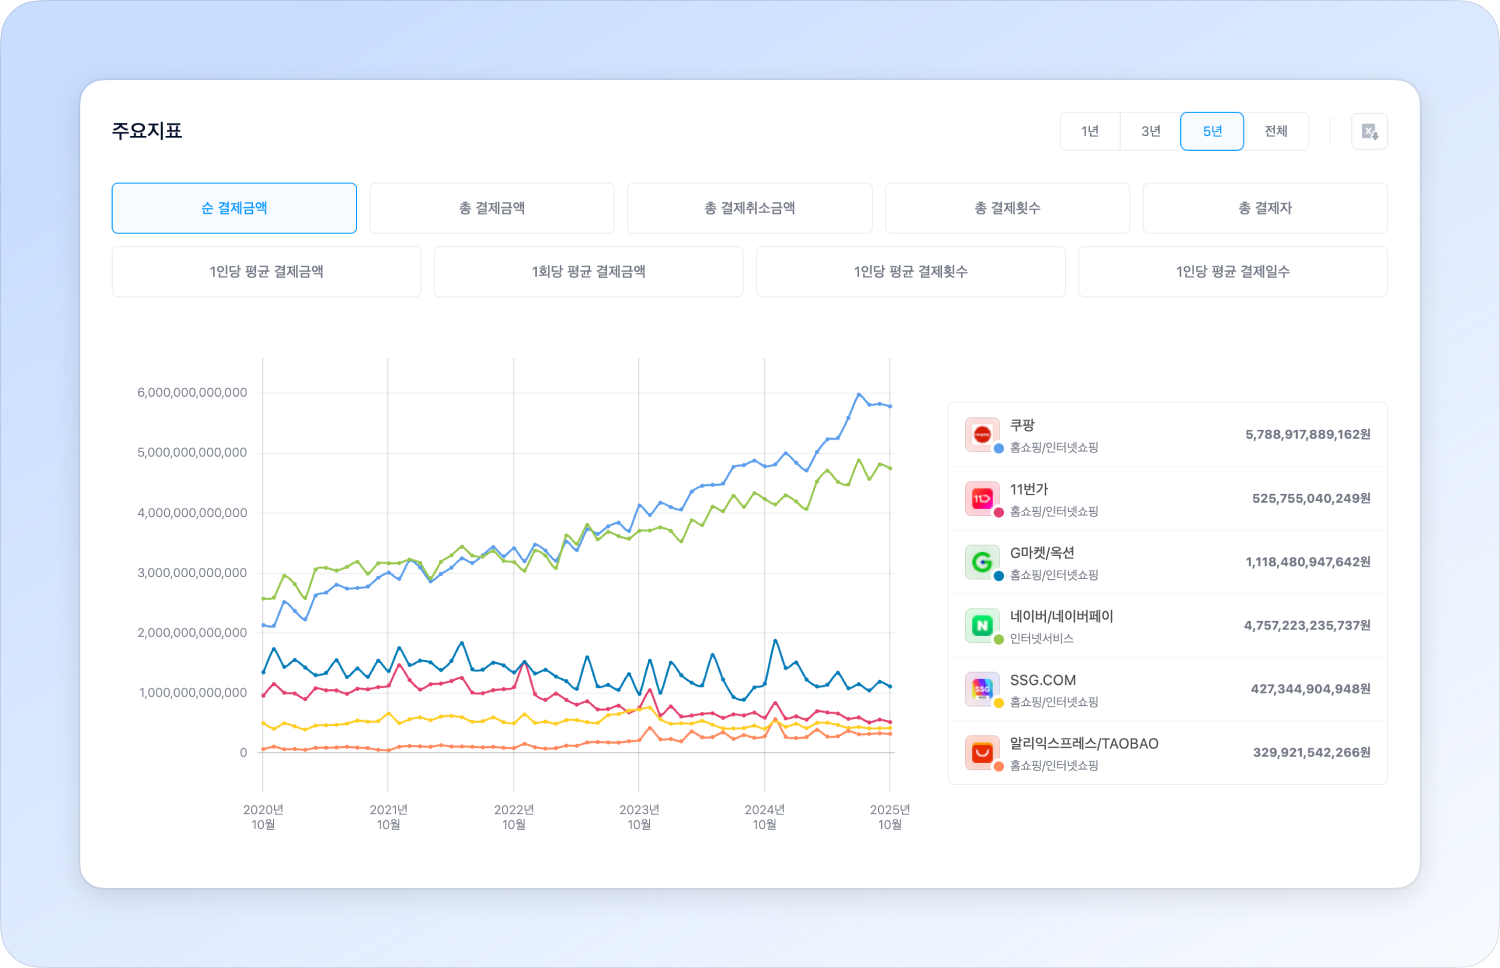
Task: Click the dark blue legend dot for G마켓/옥션
Action: pyautogui.click(x=998, y=576)
